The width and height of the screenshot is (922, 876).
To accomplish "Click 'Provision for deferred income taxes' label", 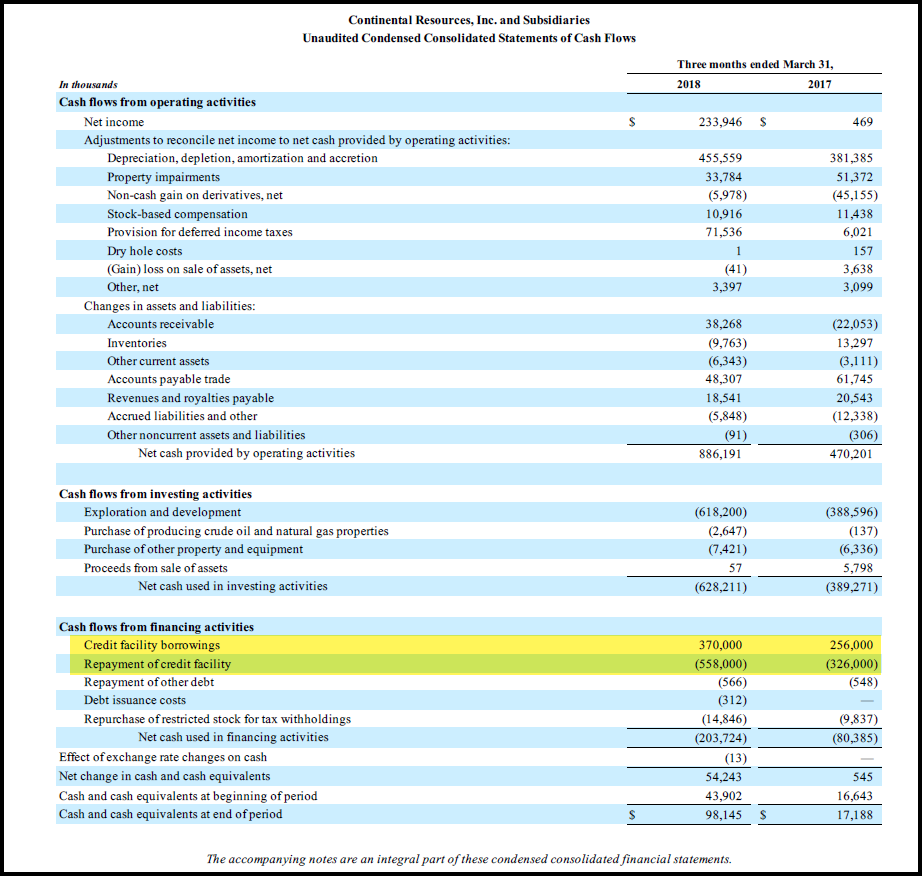I will tap(199, 232).
